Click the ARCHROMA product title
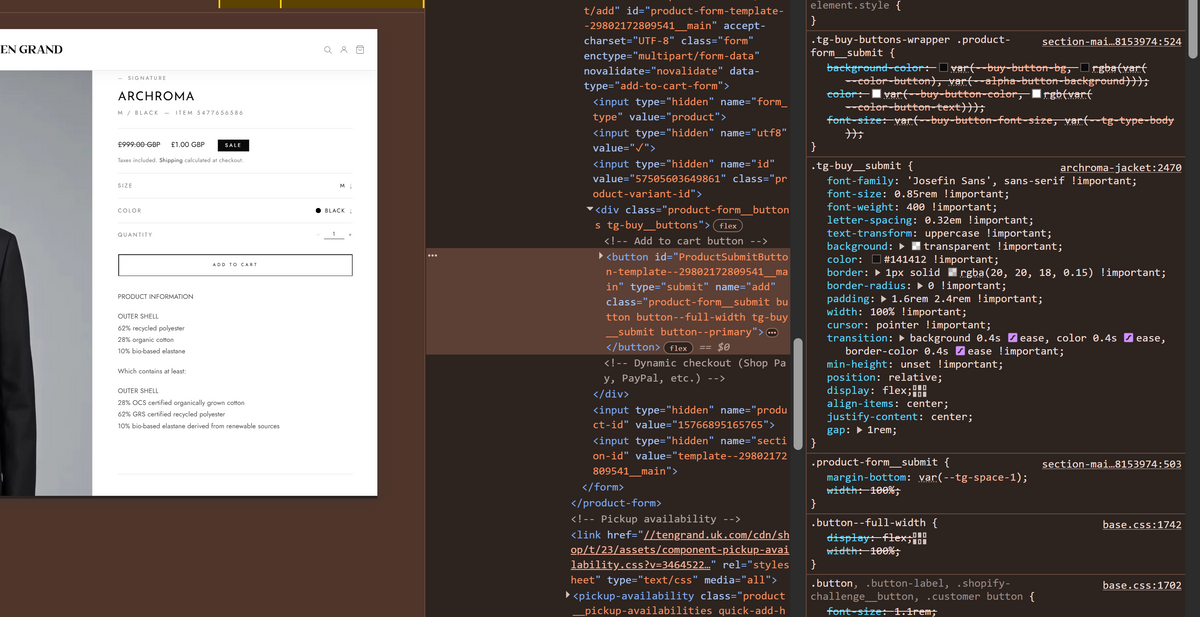This screenshot has height=617, width=1200. [x=156, y=97]
